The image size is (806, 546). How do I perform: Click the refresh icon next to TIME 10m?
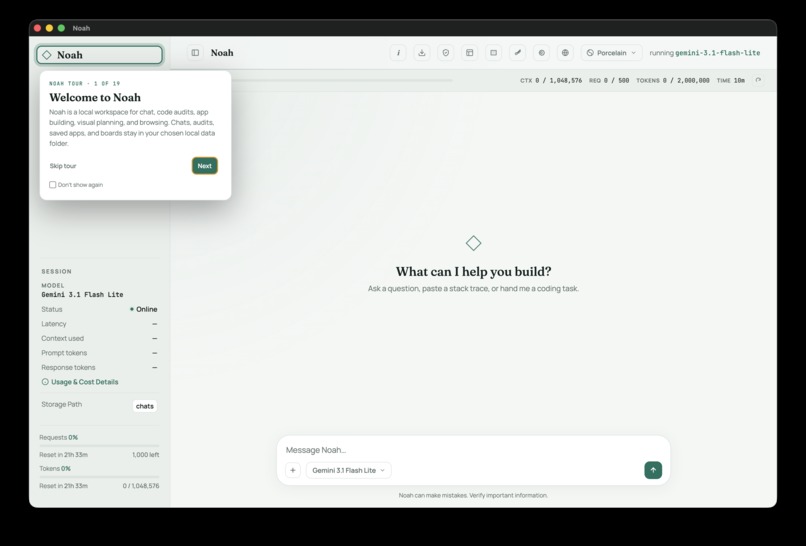coord(758,80)
